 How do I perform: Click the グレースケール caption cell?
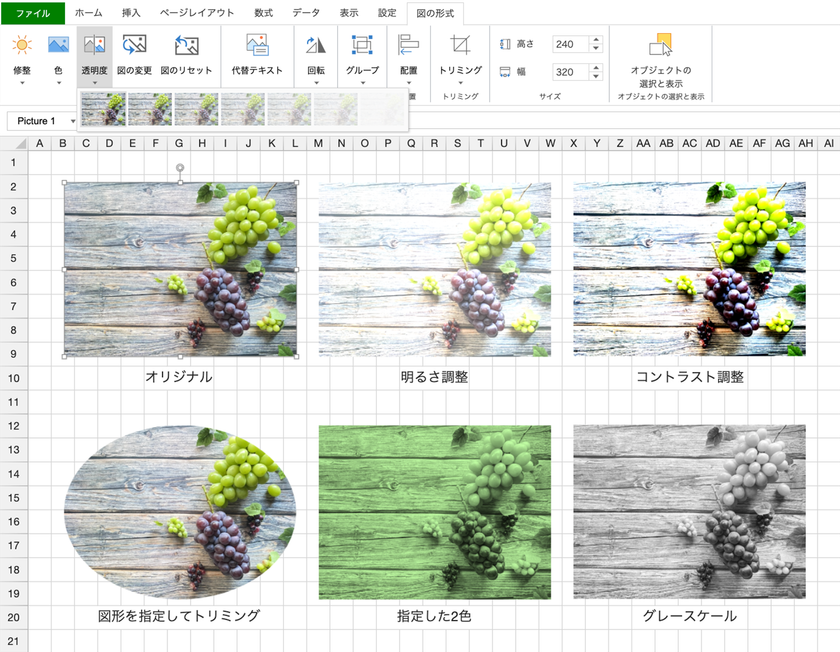pyautogui.click(x=689, y=616)
